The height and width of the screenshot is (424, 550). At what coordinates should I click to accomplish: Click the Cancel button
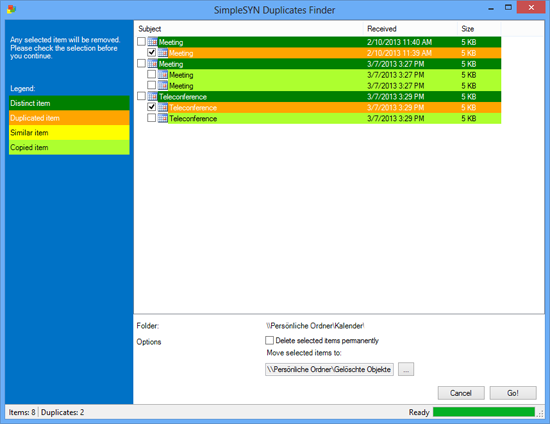461,393
